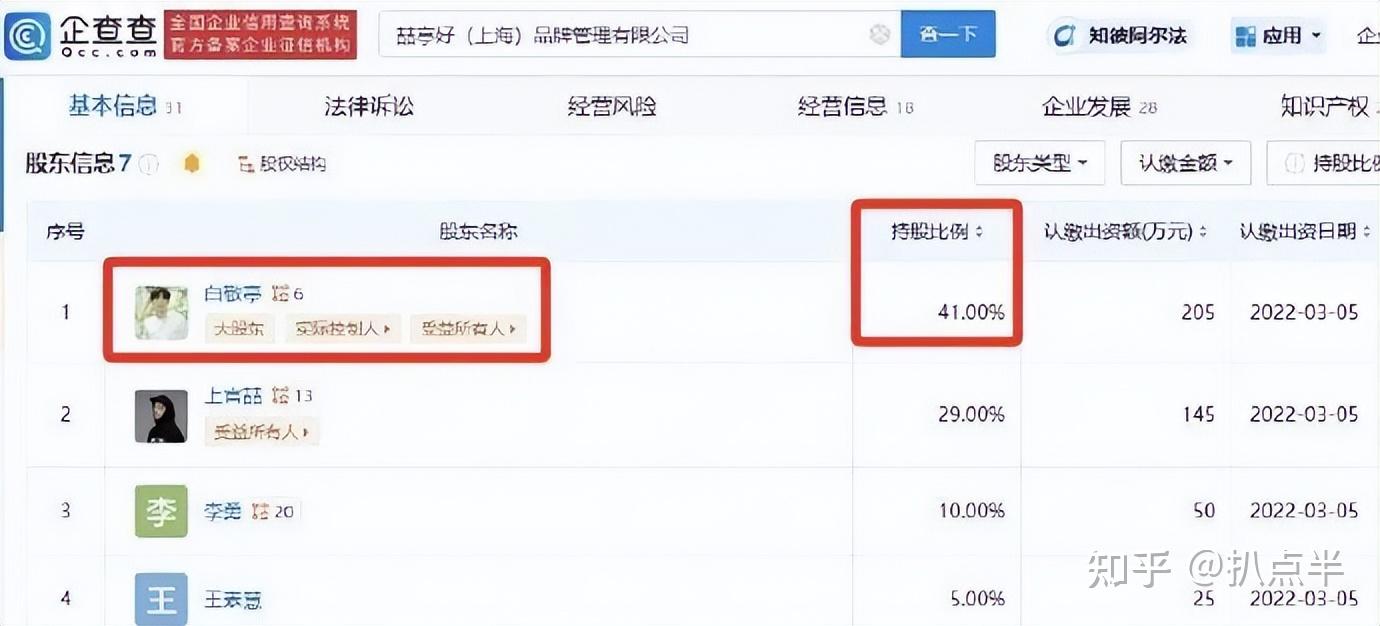Viewport: 1380px width, 626px height.
Task: Switch to the 经营信息 tab
Action: (x=855, y=106)
